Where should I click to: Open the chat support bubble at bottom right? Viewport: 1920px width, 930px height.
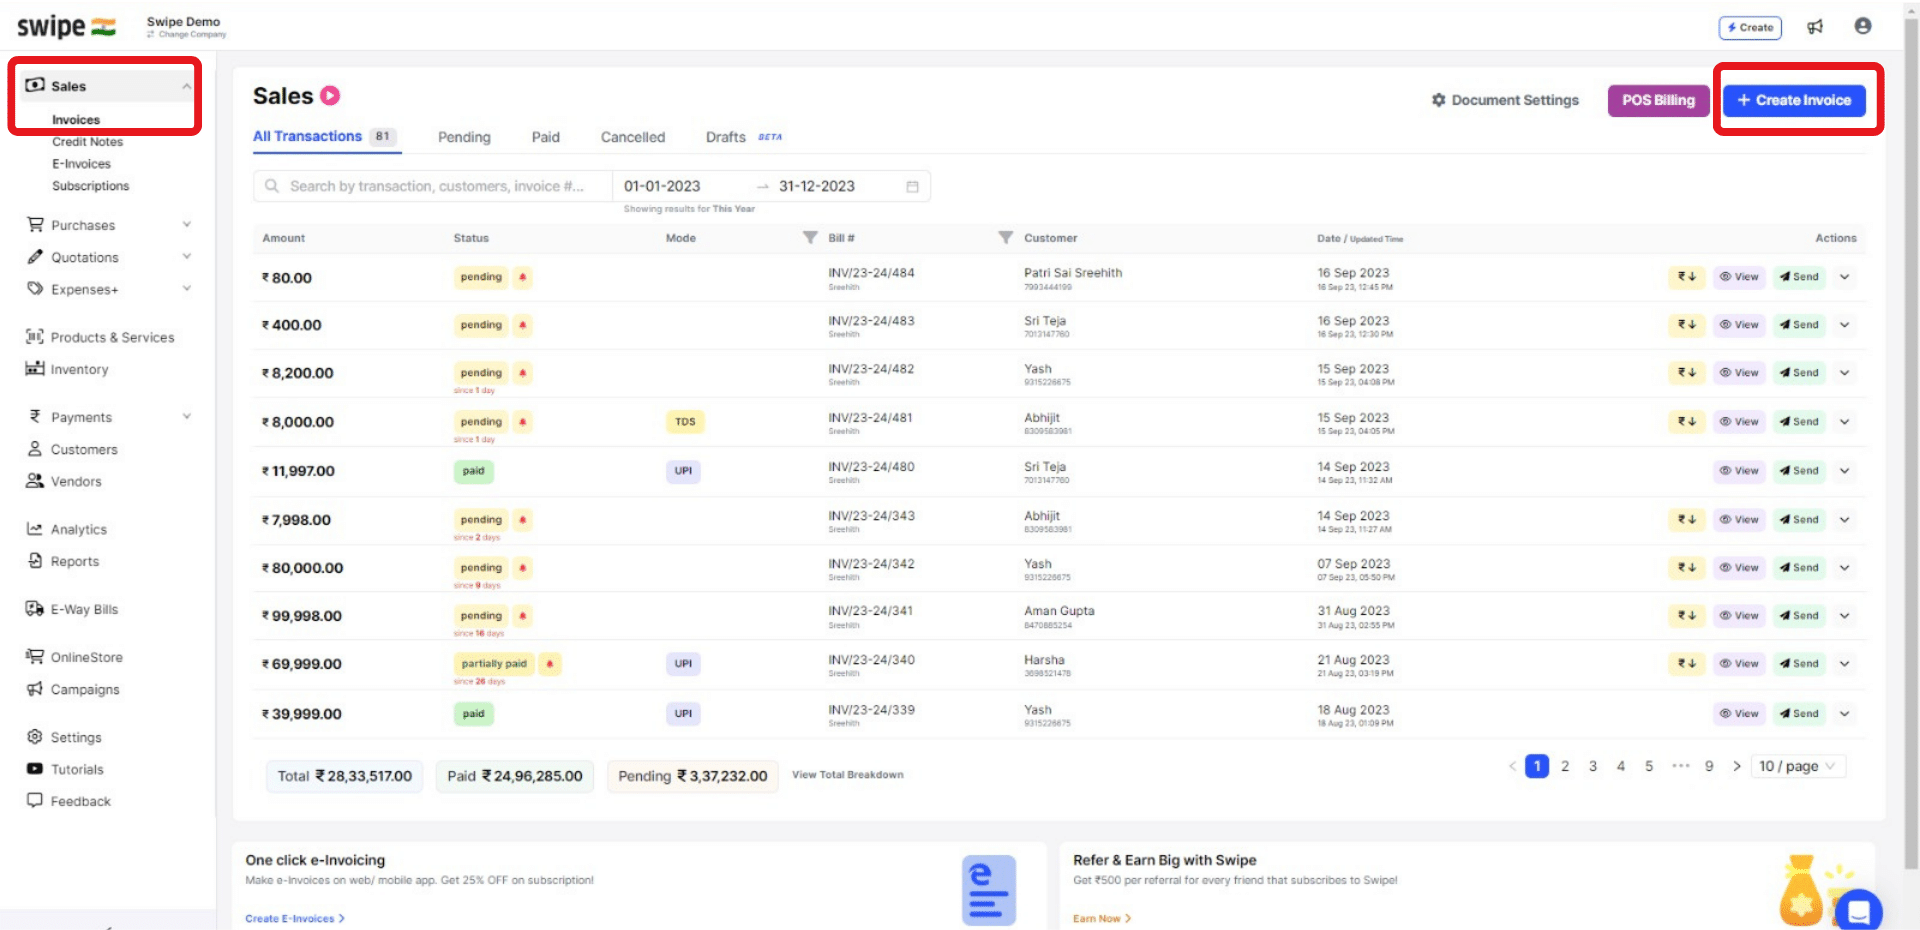[1859, 911]
